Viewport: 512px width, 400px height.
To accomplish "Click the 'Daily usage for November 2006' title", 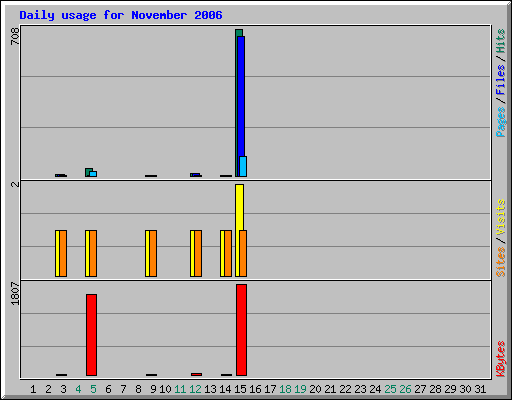I will click(x=121, y=15).
